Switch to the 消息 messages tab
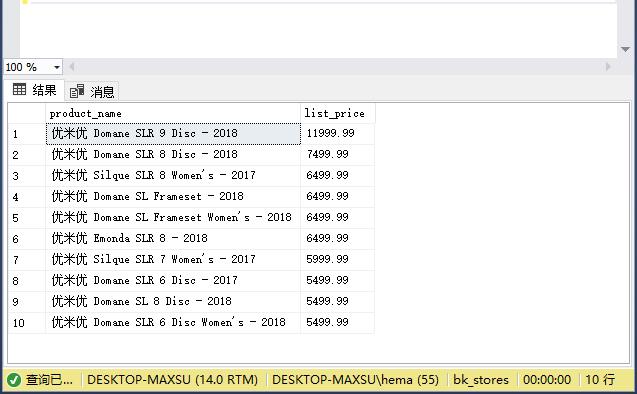The width and height of the screenshot is (637, 394). point(92,91)
